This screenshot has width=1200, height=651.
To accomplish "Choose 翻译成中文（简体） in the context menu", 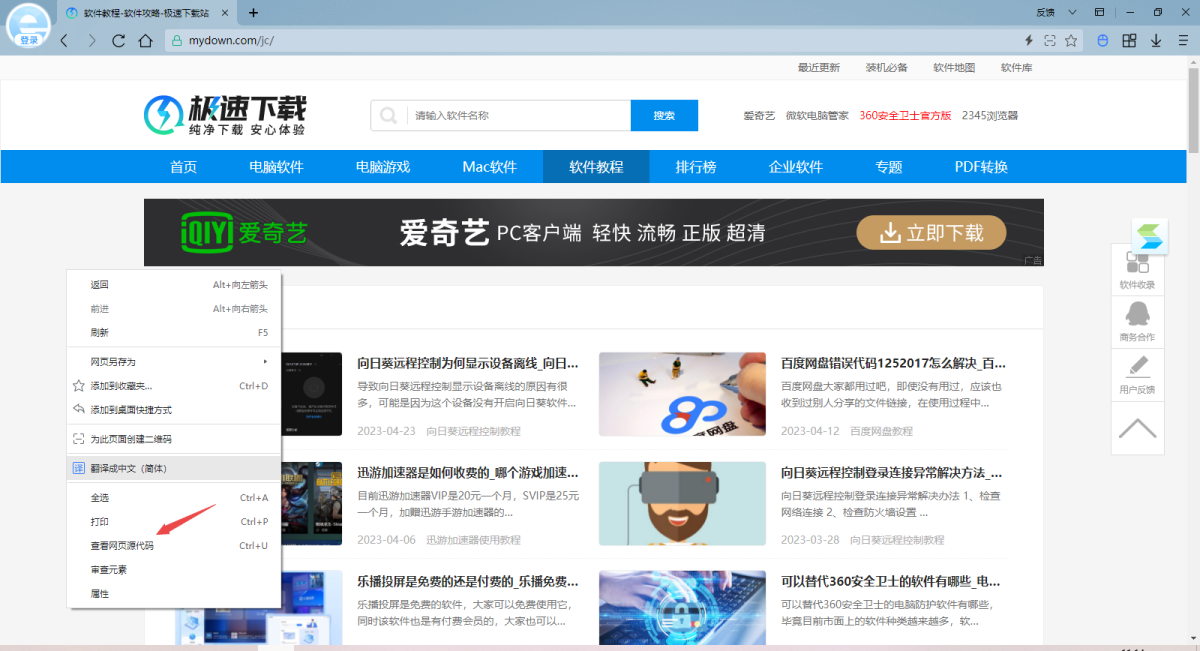I will click(174, 468).
